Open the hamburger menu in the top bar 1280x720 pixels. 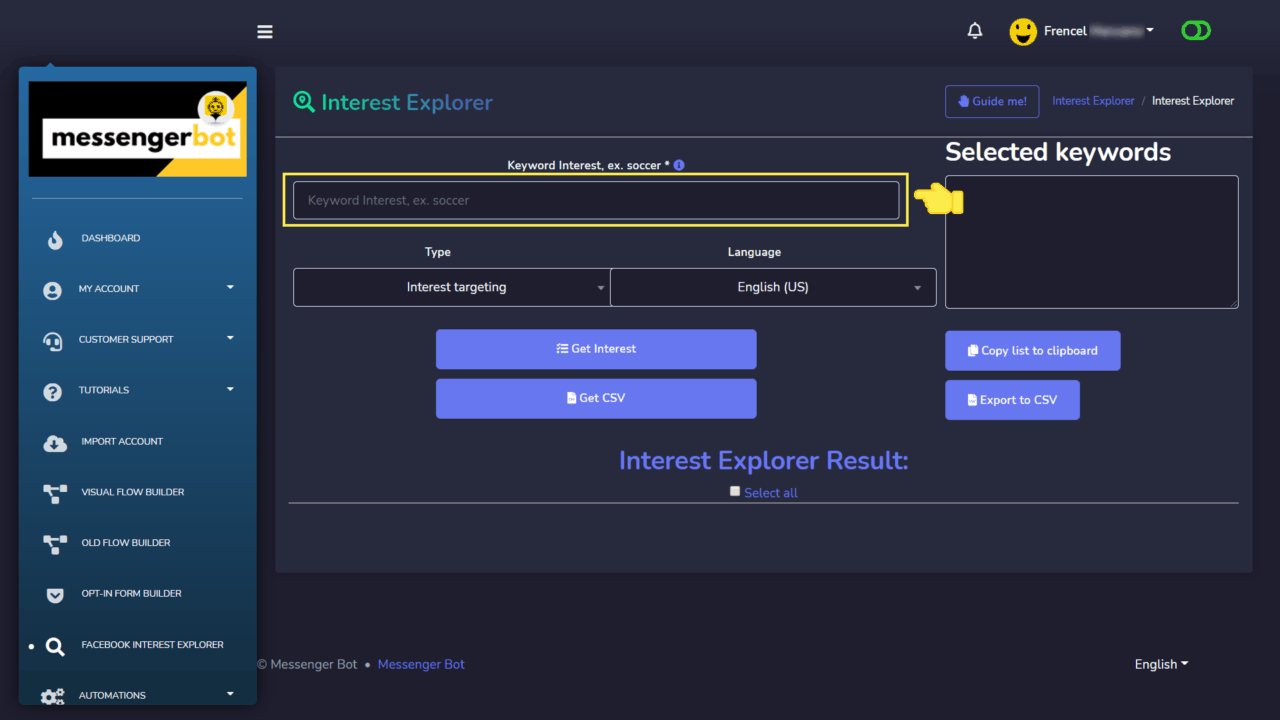264,31
